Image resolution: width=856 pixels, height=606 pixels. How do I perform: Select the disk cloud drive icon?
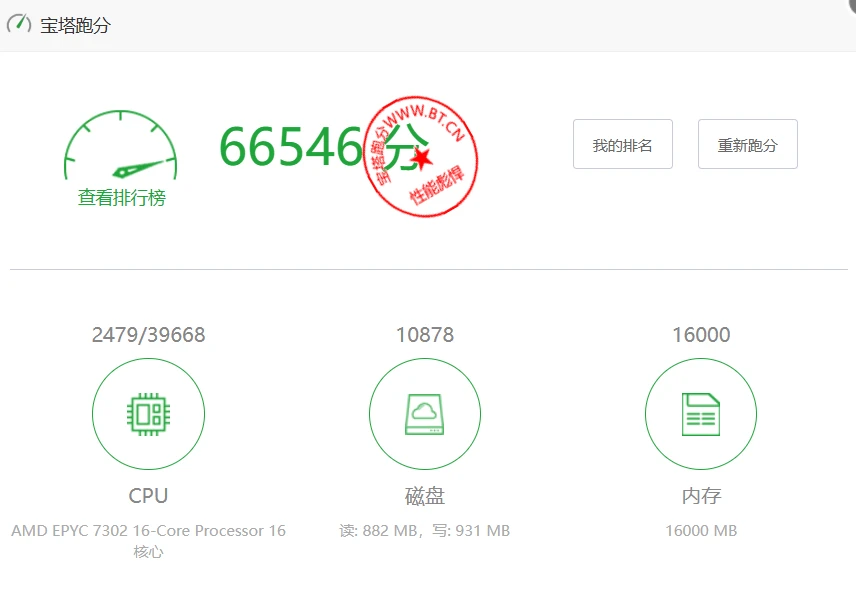pos(425,413)
